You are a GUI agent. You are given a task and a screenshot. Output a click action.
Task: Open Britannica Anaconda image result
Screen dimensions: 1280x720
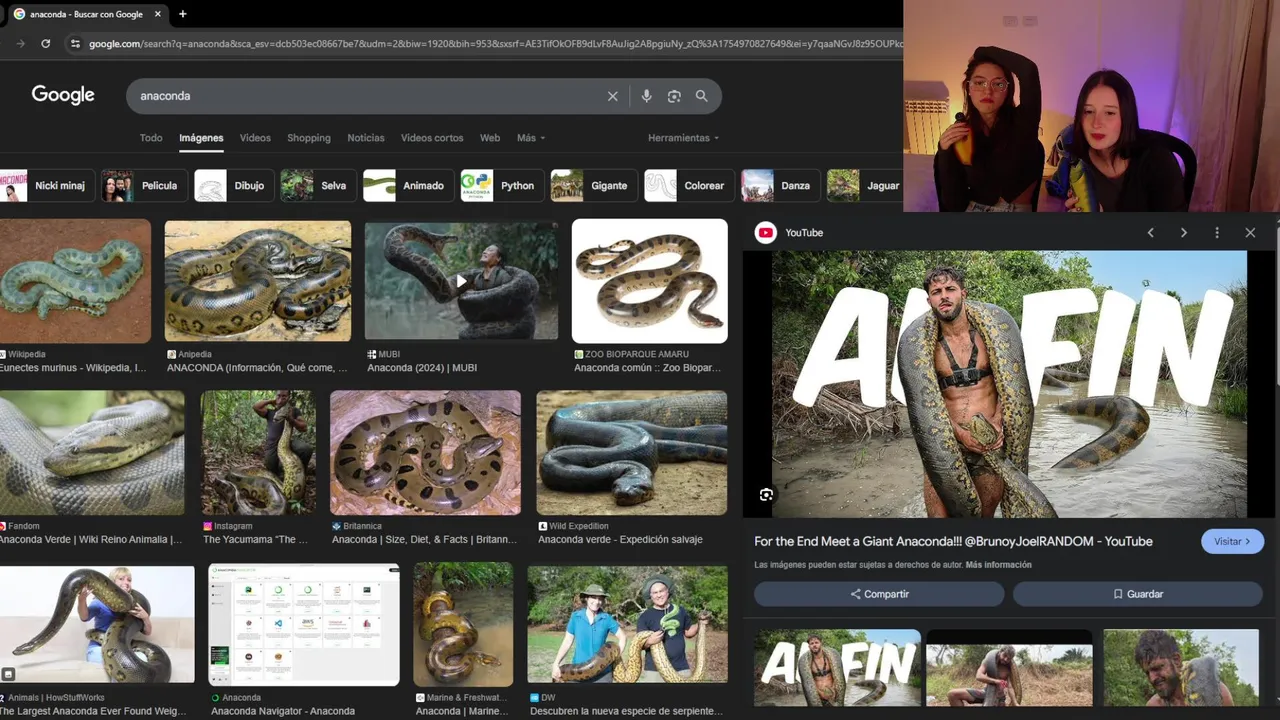coord(425,453)
